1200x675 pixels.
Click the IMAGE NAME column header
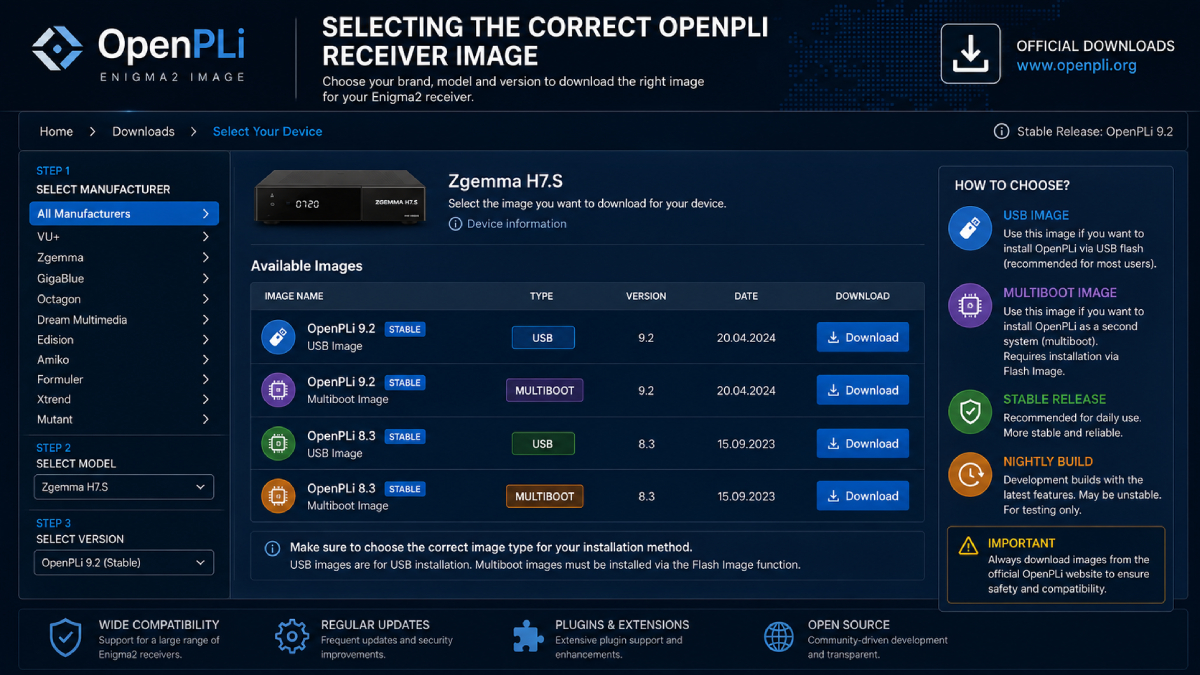coord(294,296)
